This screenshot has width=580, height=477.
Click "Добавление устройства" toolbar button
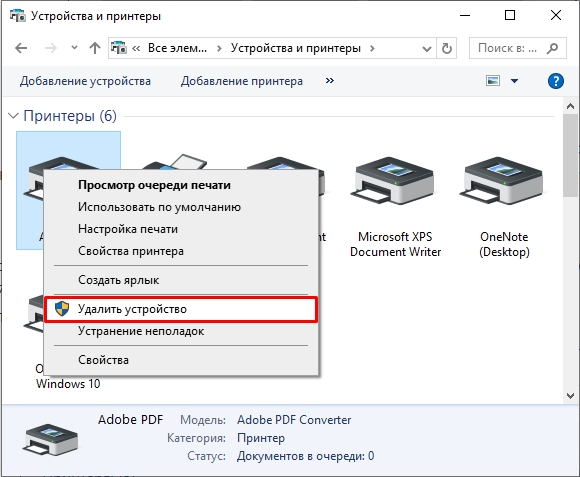pos(85,81)
